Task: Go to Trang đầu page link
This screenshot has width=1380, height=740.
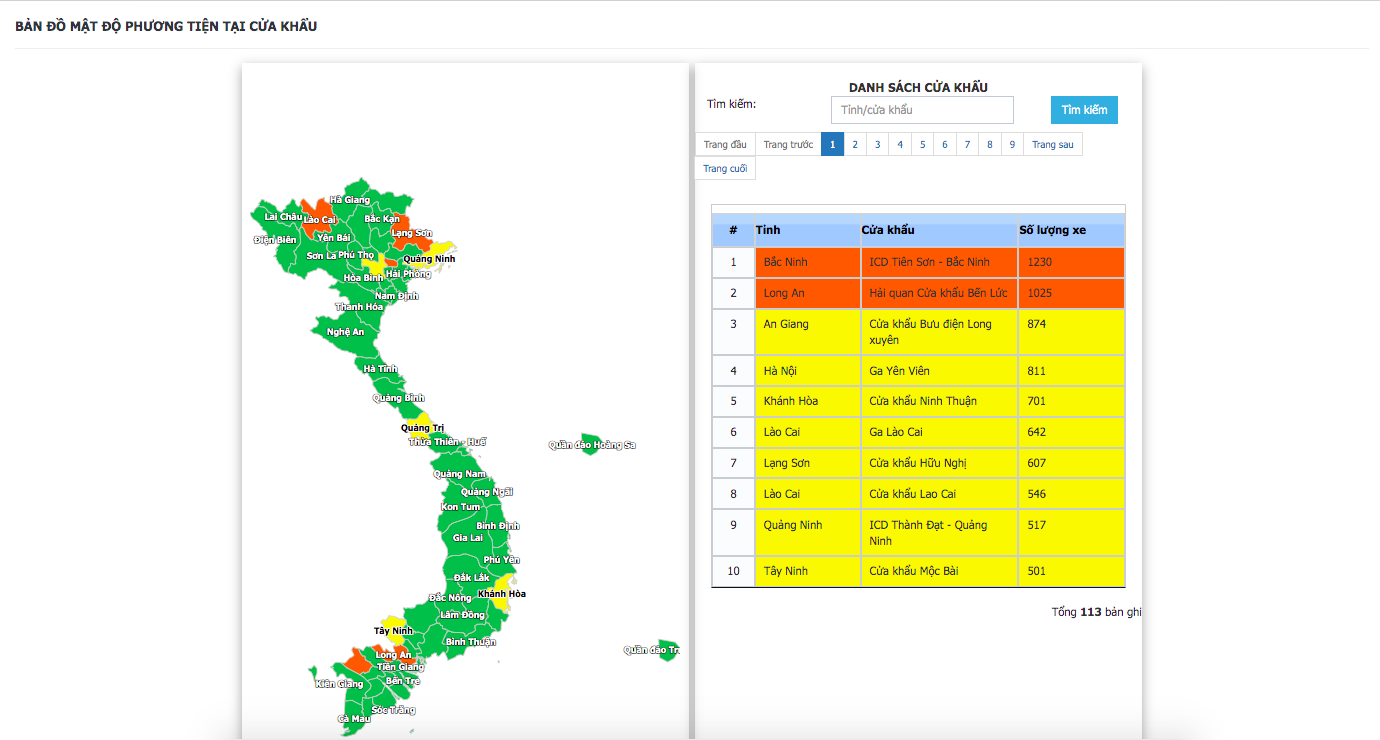Action: point(725,145)
